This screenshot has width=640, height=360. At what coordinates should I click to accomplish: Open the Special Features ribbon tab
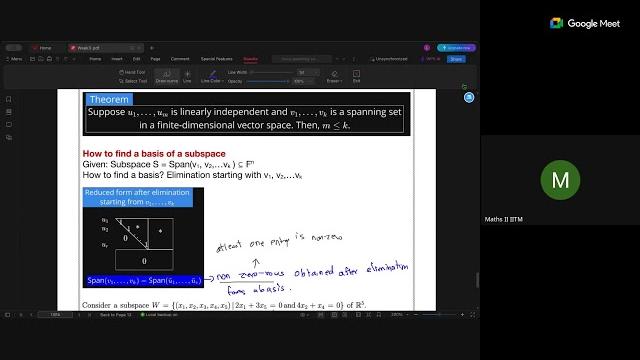(x=216, y=59)
